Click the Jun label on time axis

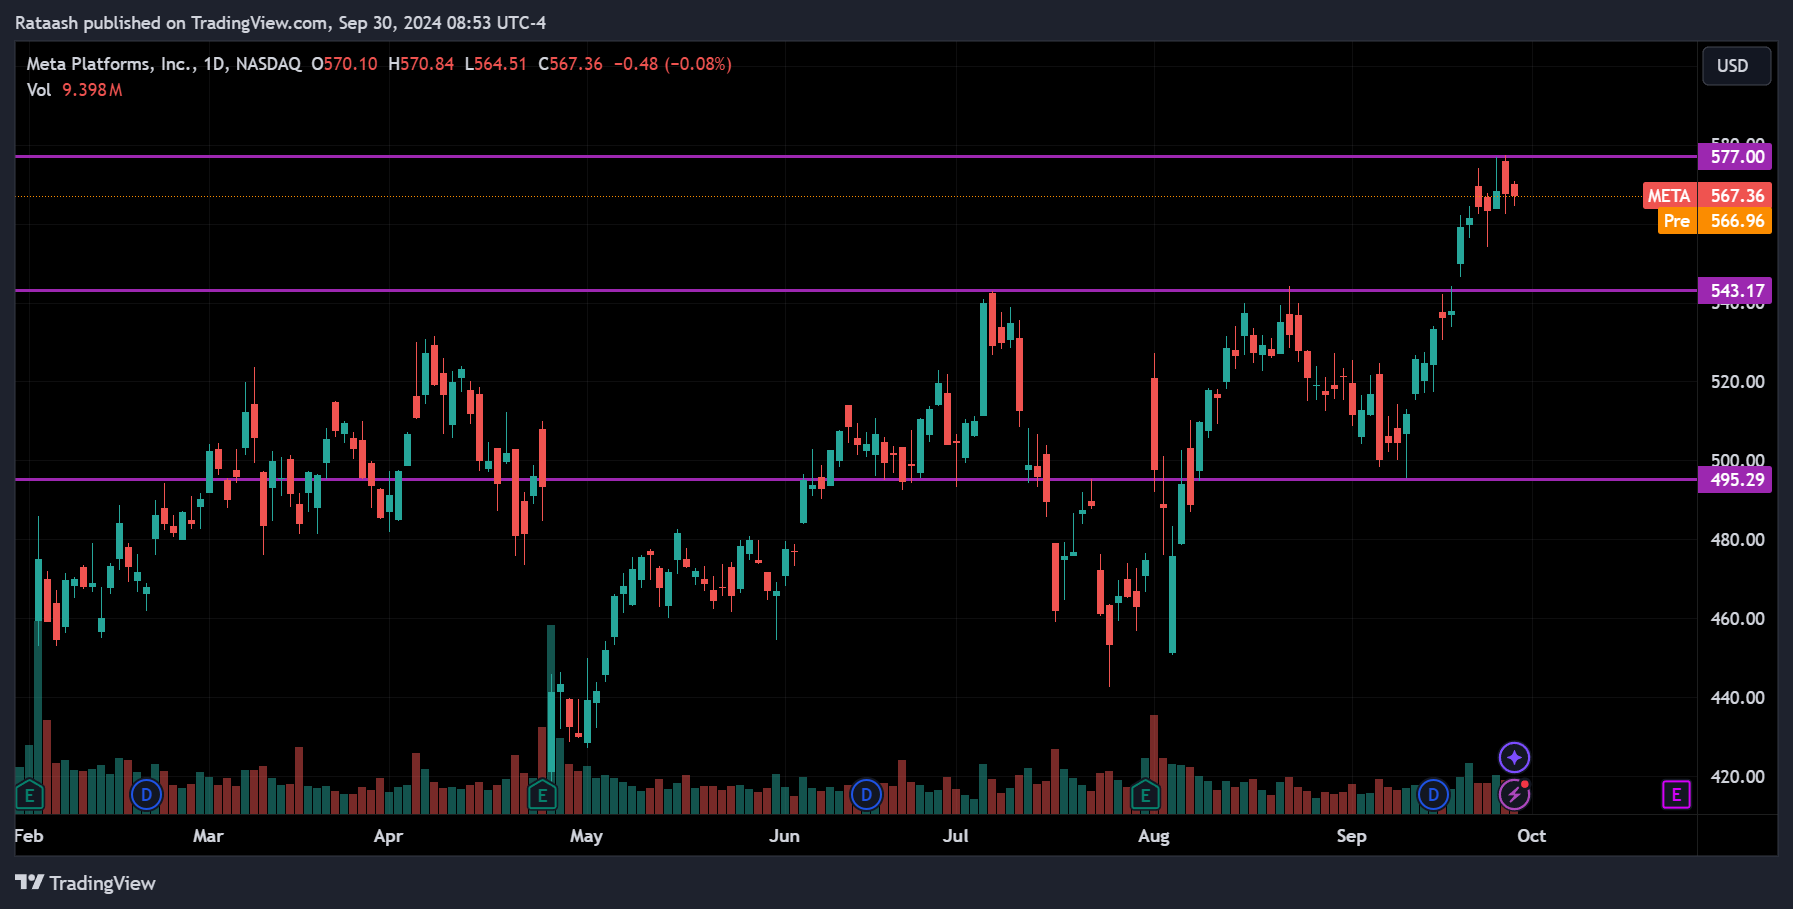coord(784,836)
